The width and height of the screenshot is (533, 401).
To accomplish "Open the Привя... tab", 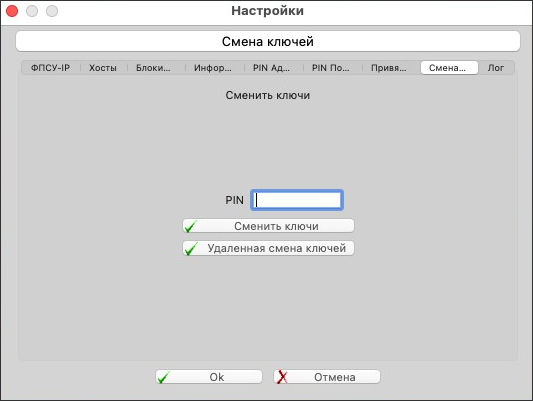I will (389, 68).
